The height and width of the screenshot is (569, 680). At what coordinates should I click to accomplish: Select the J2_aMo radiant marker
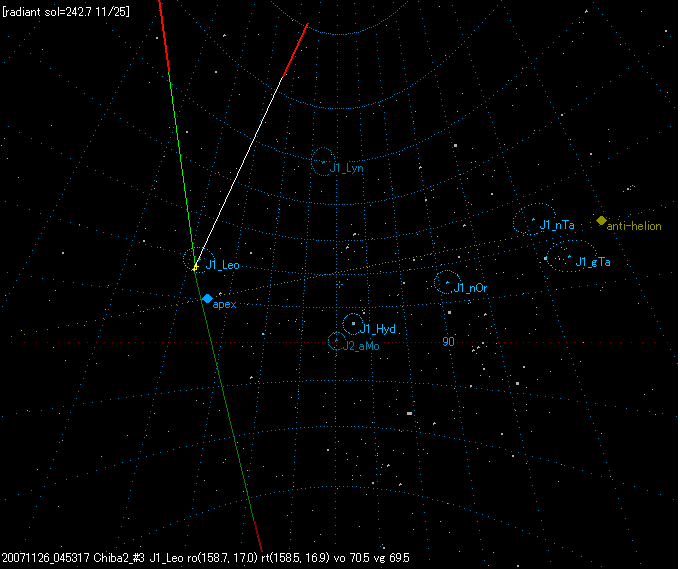click(x=336, y=341)
